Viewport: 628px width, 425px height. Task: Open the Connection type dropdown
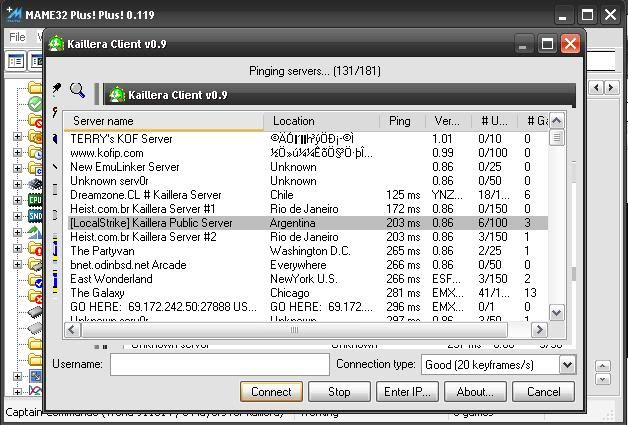click(568, 365)
